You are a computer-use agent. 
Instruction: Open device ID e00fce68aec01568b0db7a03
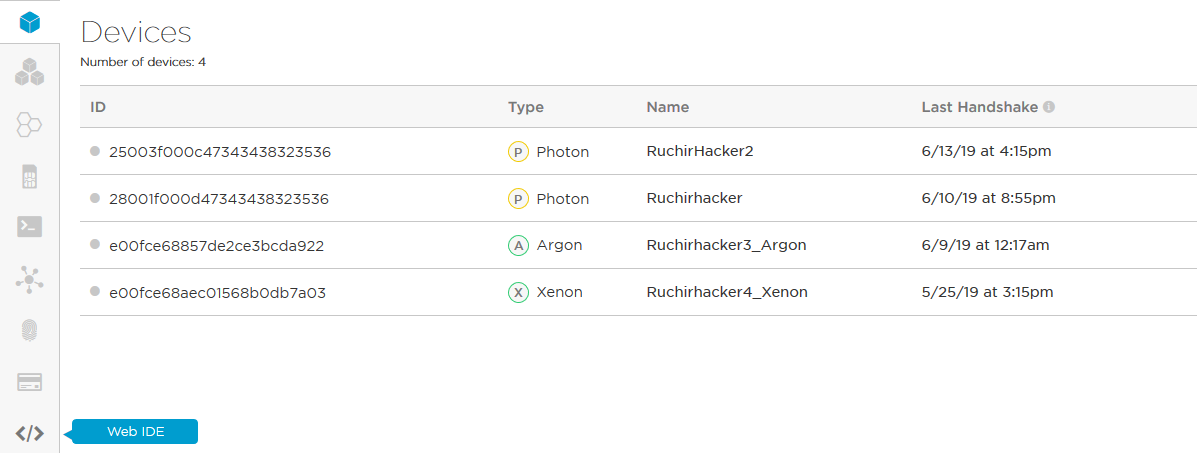click(217, 292)
